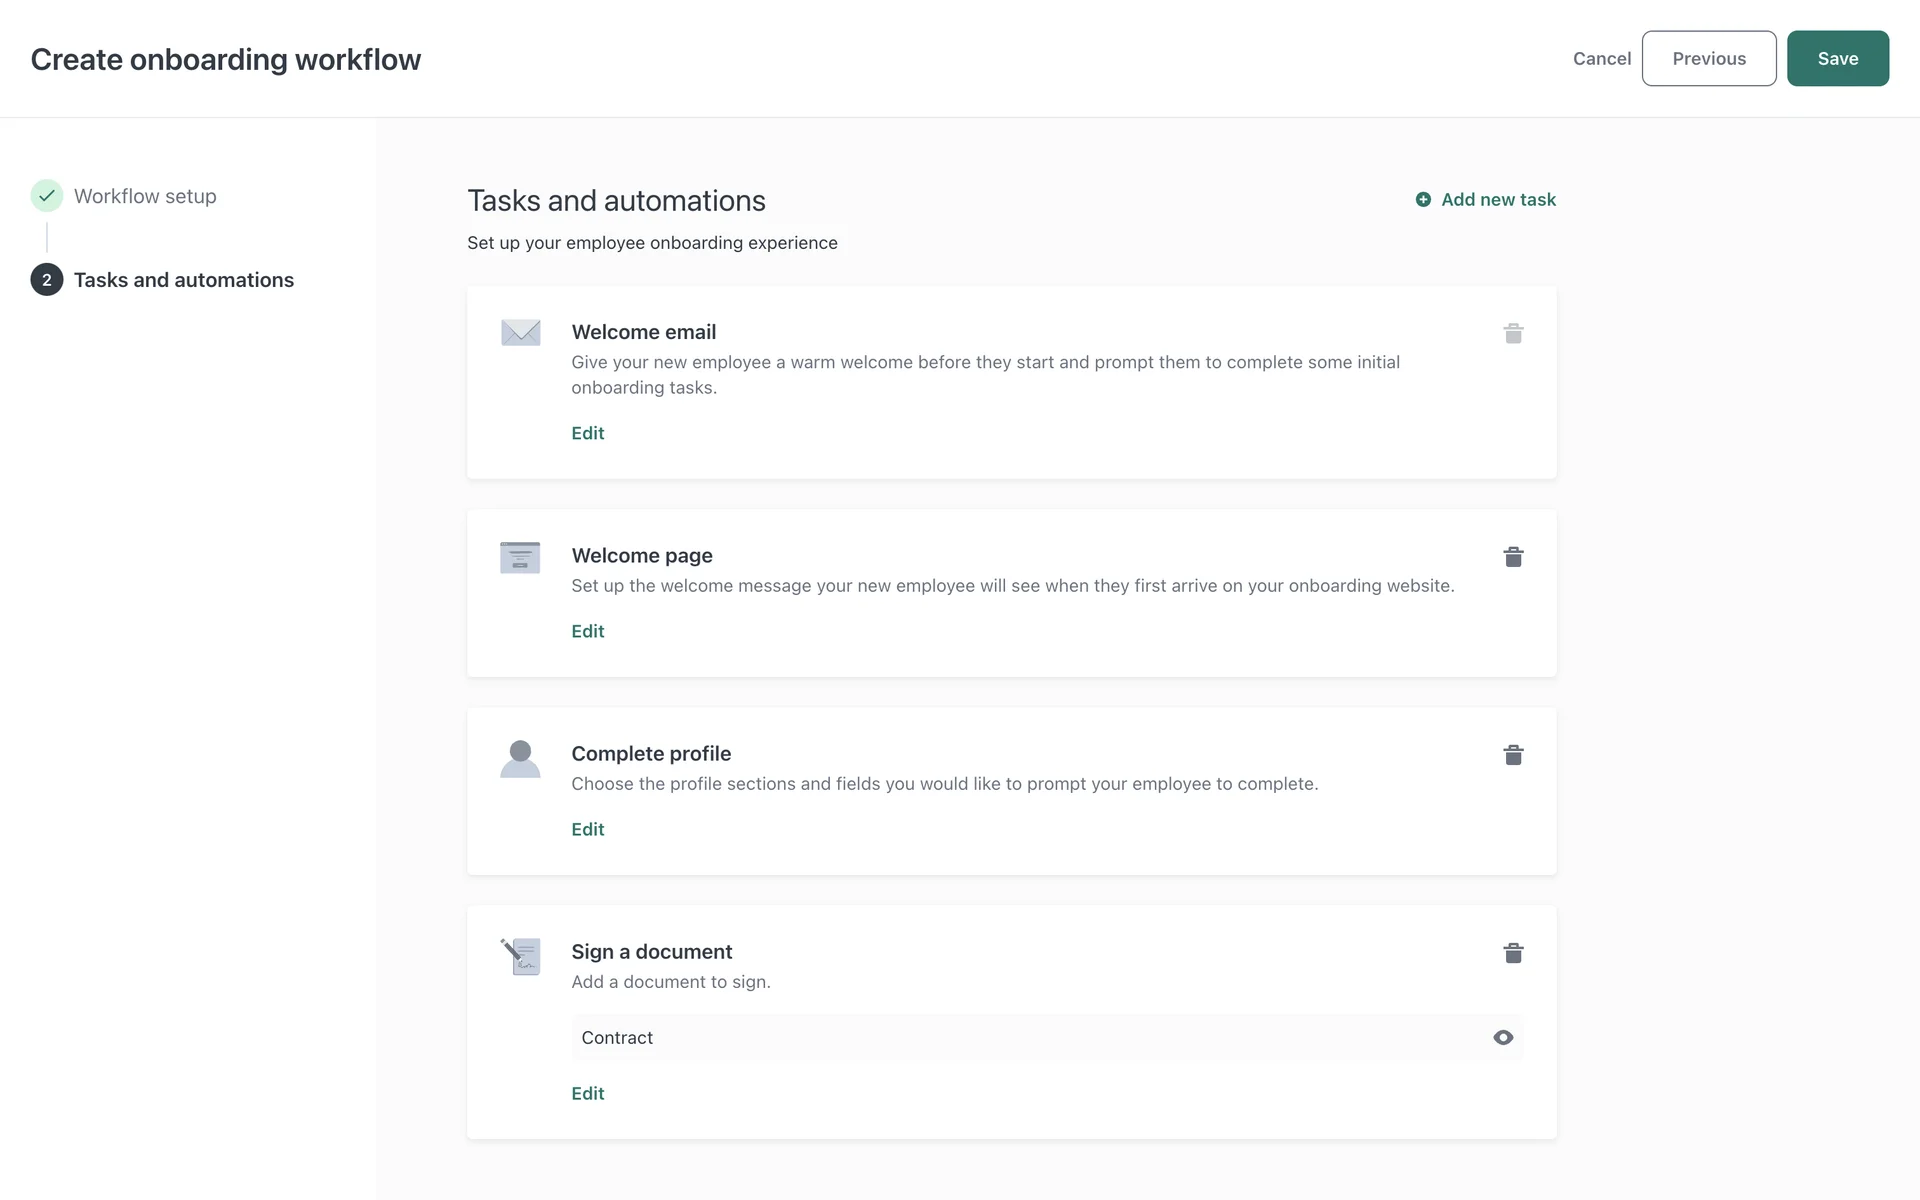The height and width of the screenshot is (1200, 1920).
Task: Delete the Welcome email task
Action: click(1513, 333)
